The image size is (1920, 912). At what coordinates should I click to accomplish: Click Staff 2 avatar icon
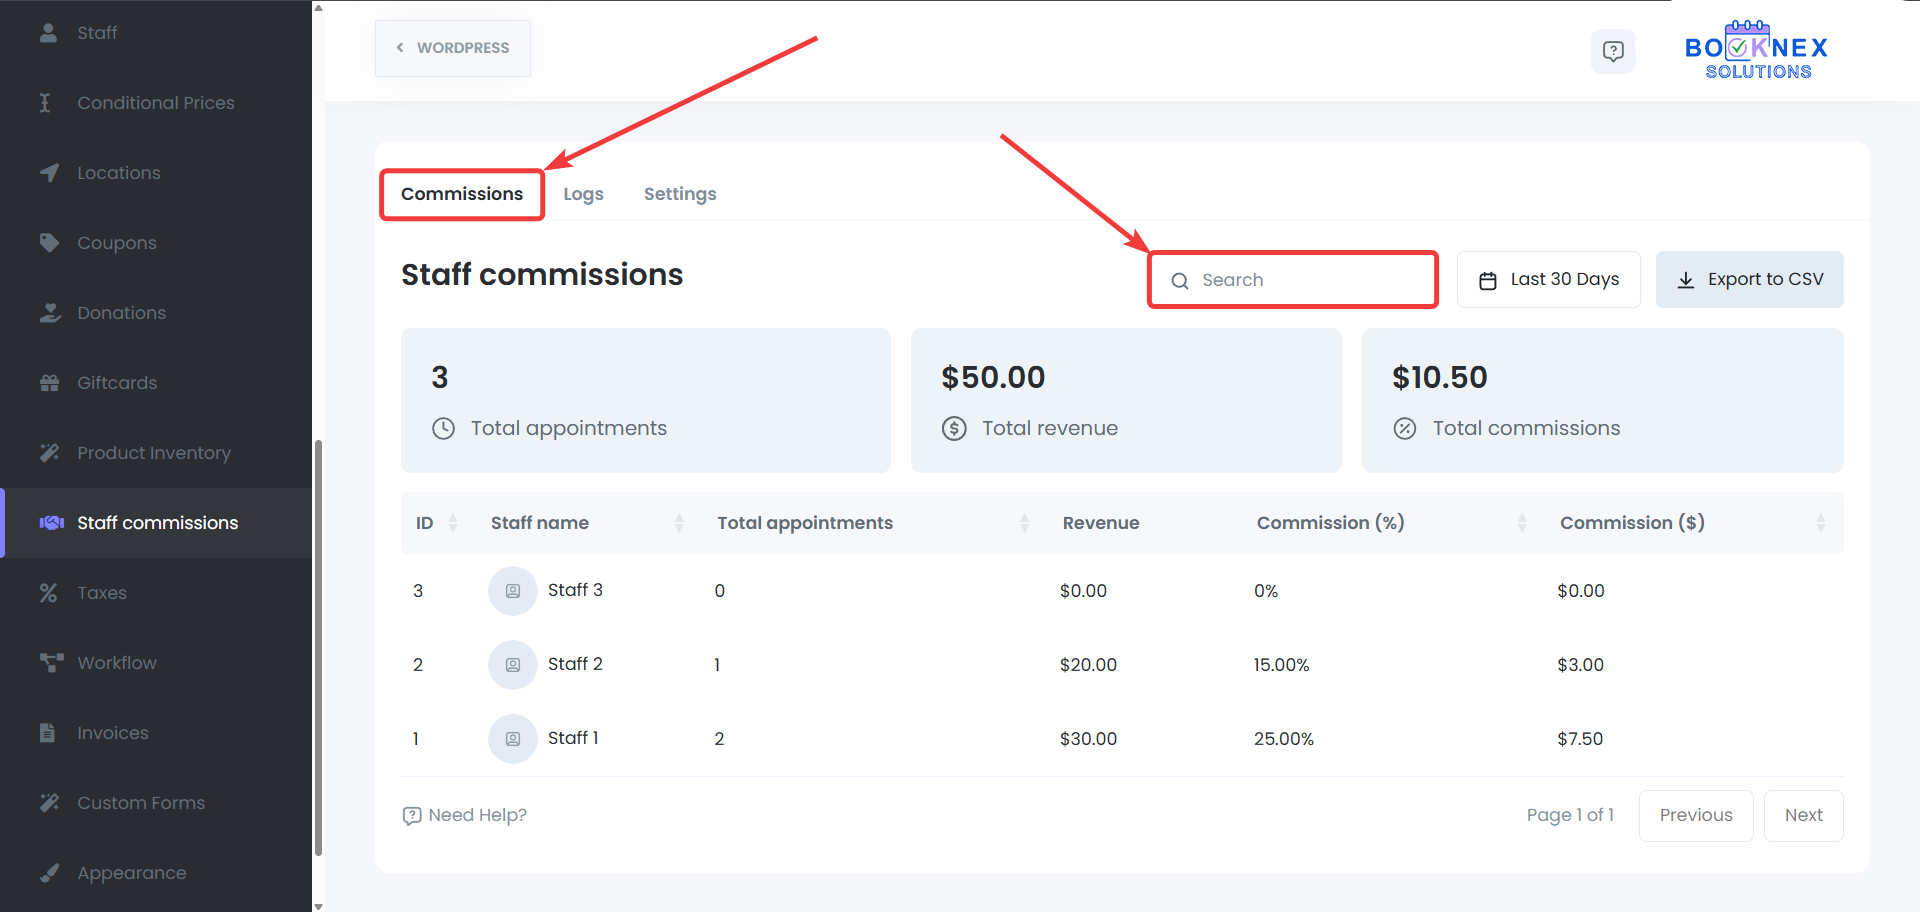coord(513,665)
